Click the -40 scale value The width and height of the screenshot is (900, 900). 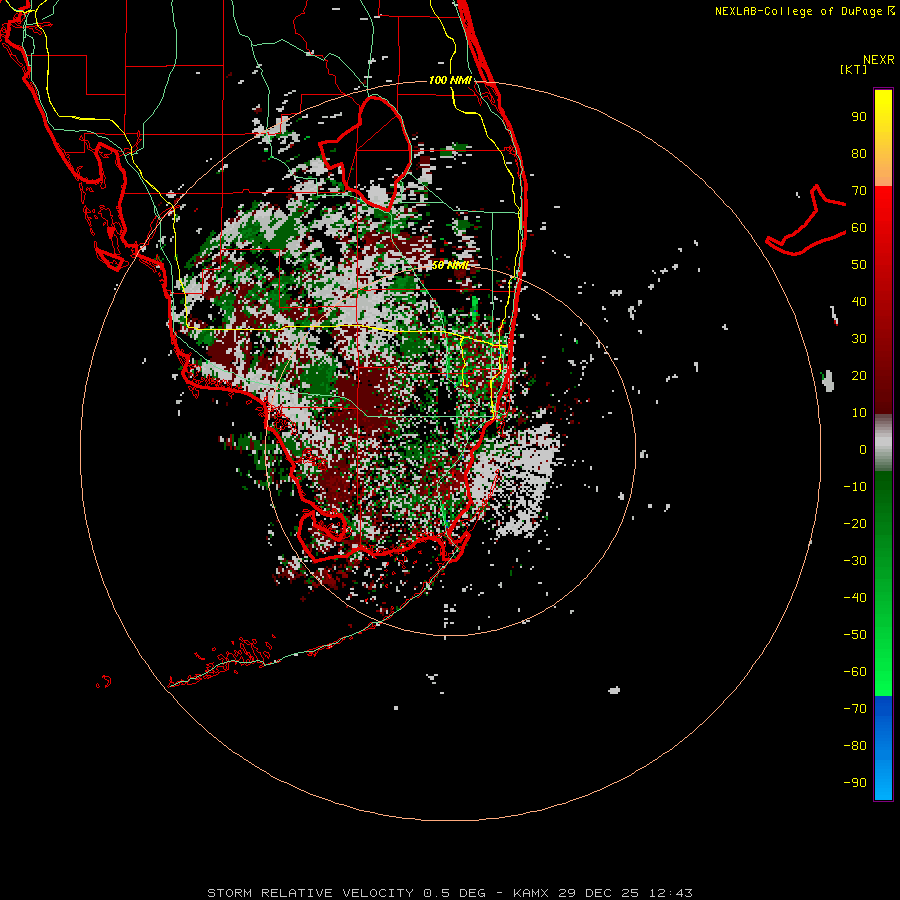click(x=855, y=598)
